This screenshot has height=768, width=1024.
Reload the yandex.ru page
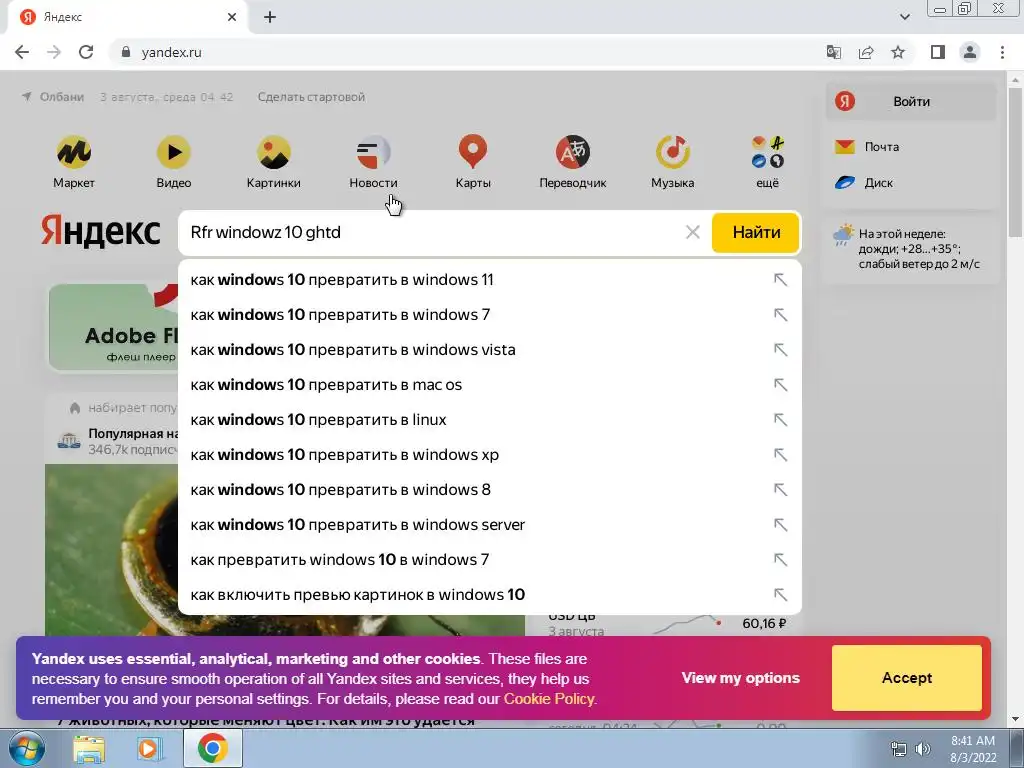[x=86, y=52]
